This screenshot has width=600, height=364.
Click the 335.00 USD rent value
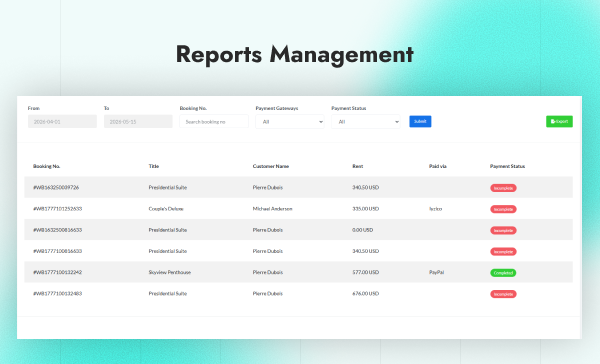coord(365,209)
